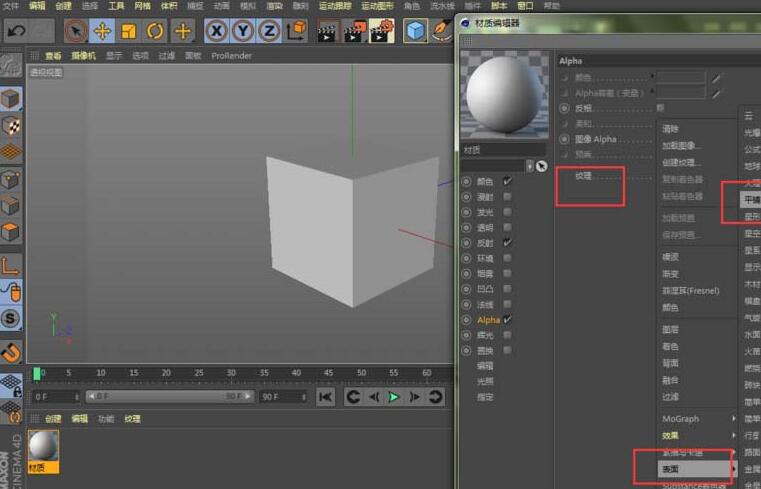Click the Make Editable icon in left toolbar
The image size is (761, 489).
[11, 66]
